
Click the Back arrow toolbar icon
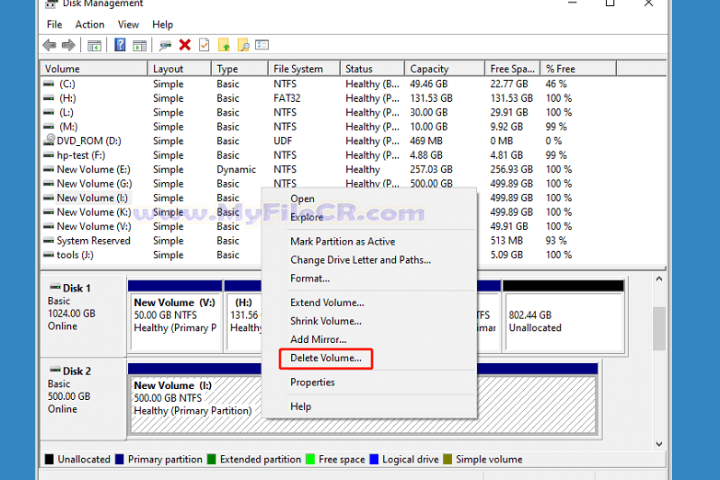49,45
